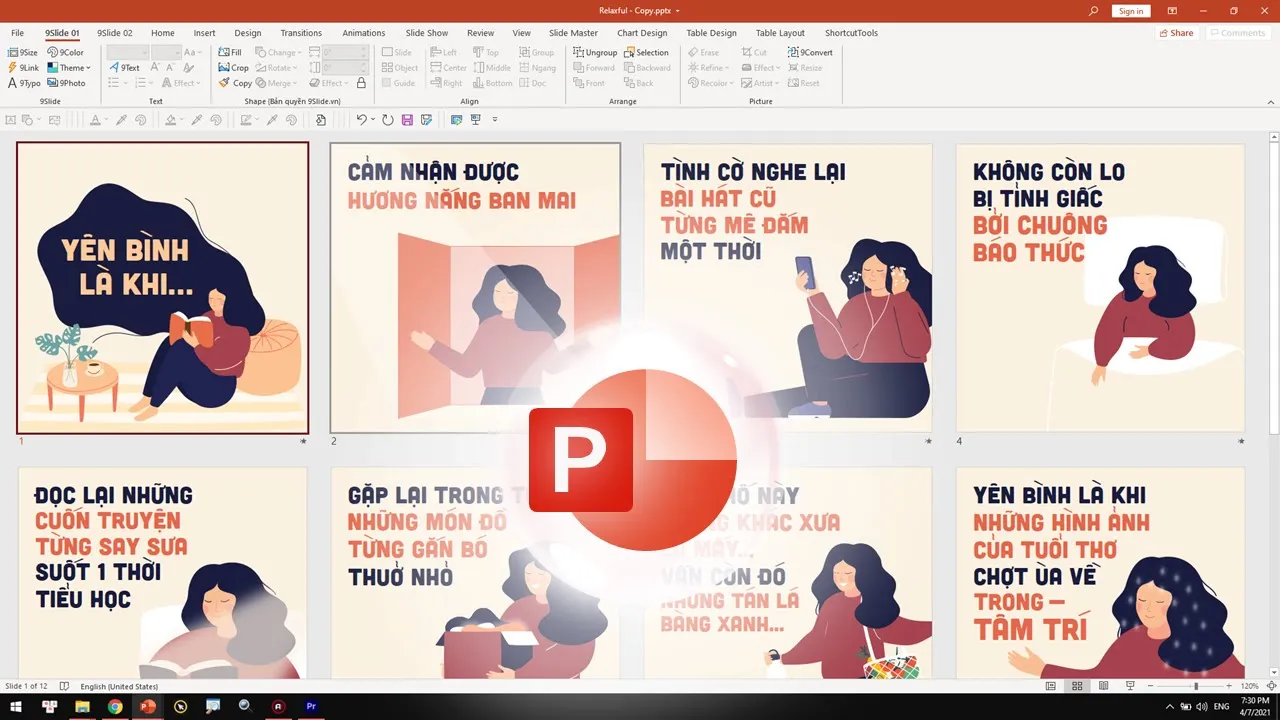Click the presenter screen icon in quick toolbar
The height and width of the screenshot is (720, 1280).
pos(476,120)
